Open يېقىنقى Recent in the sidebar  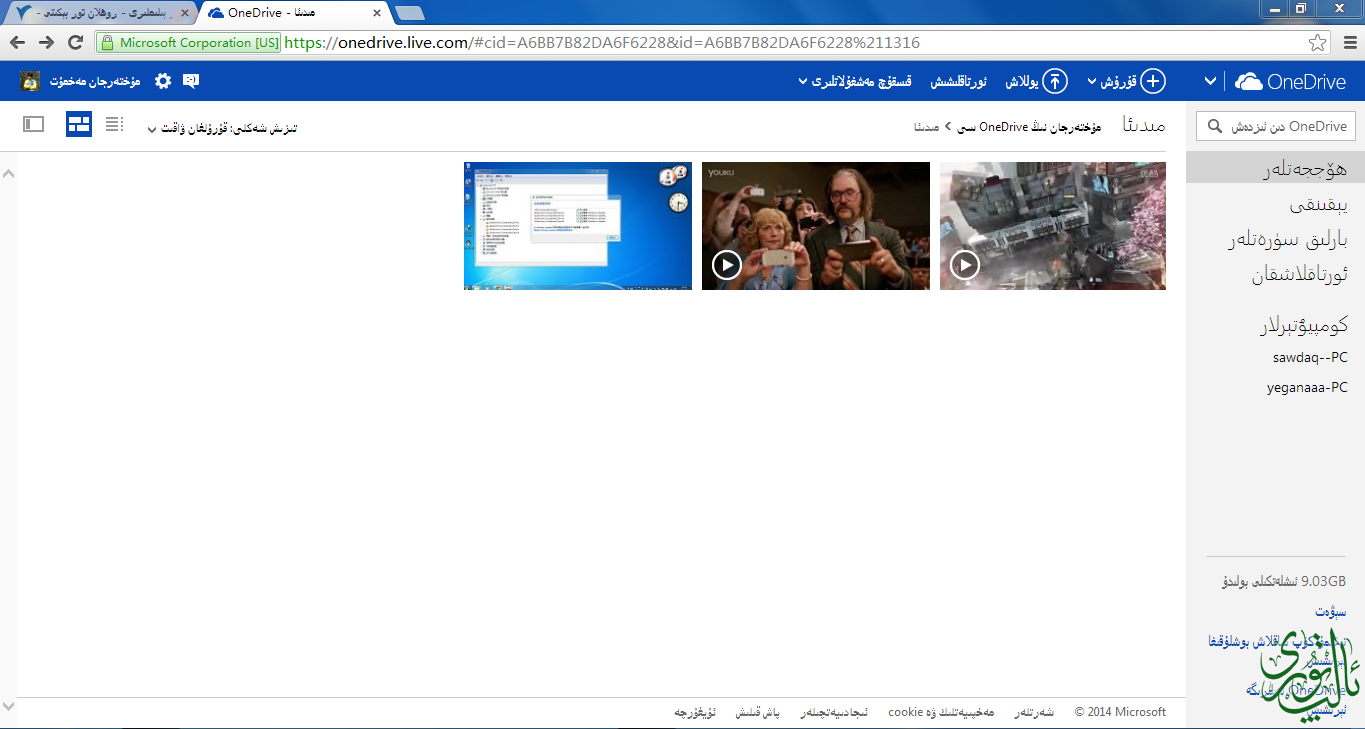click(x=1318, y=205)
